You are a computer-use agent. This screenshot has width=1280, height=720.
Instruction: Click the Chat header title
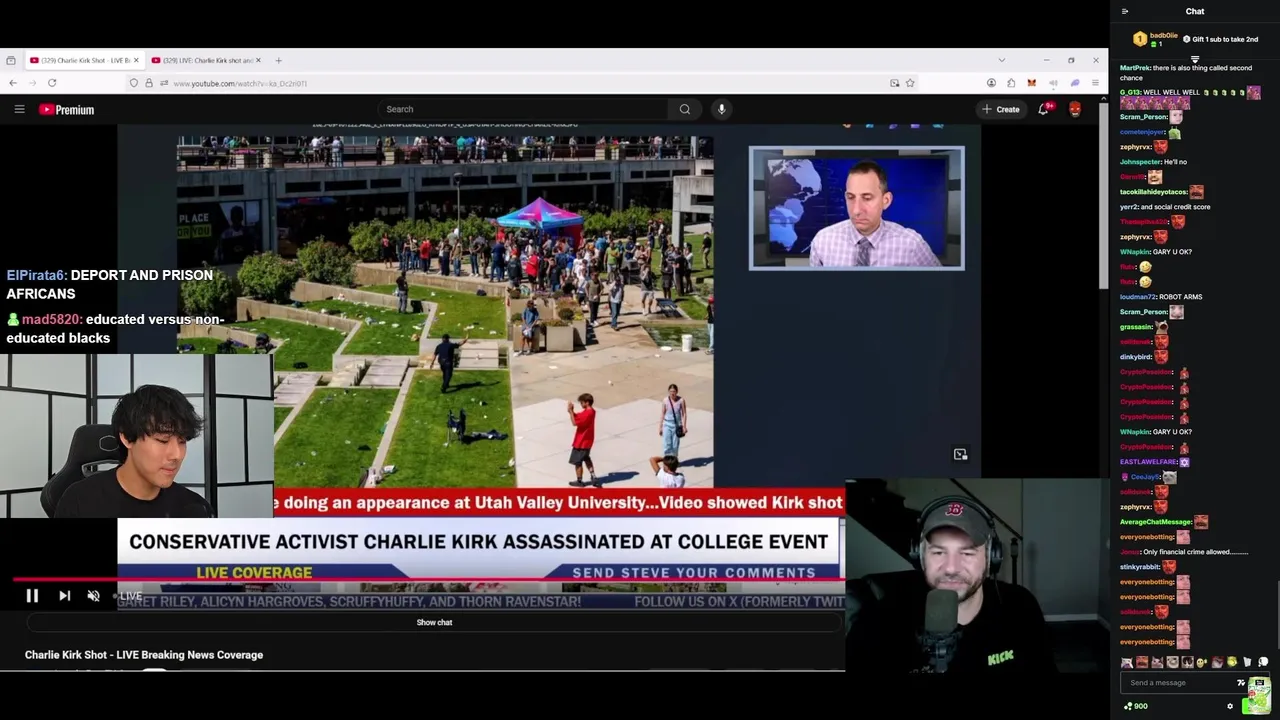[1195, 11]
